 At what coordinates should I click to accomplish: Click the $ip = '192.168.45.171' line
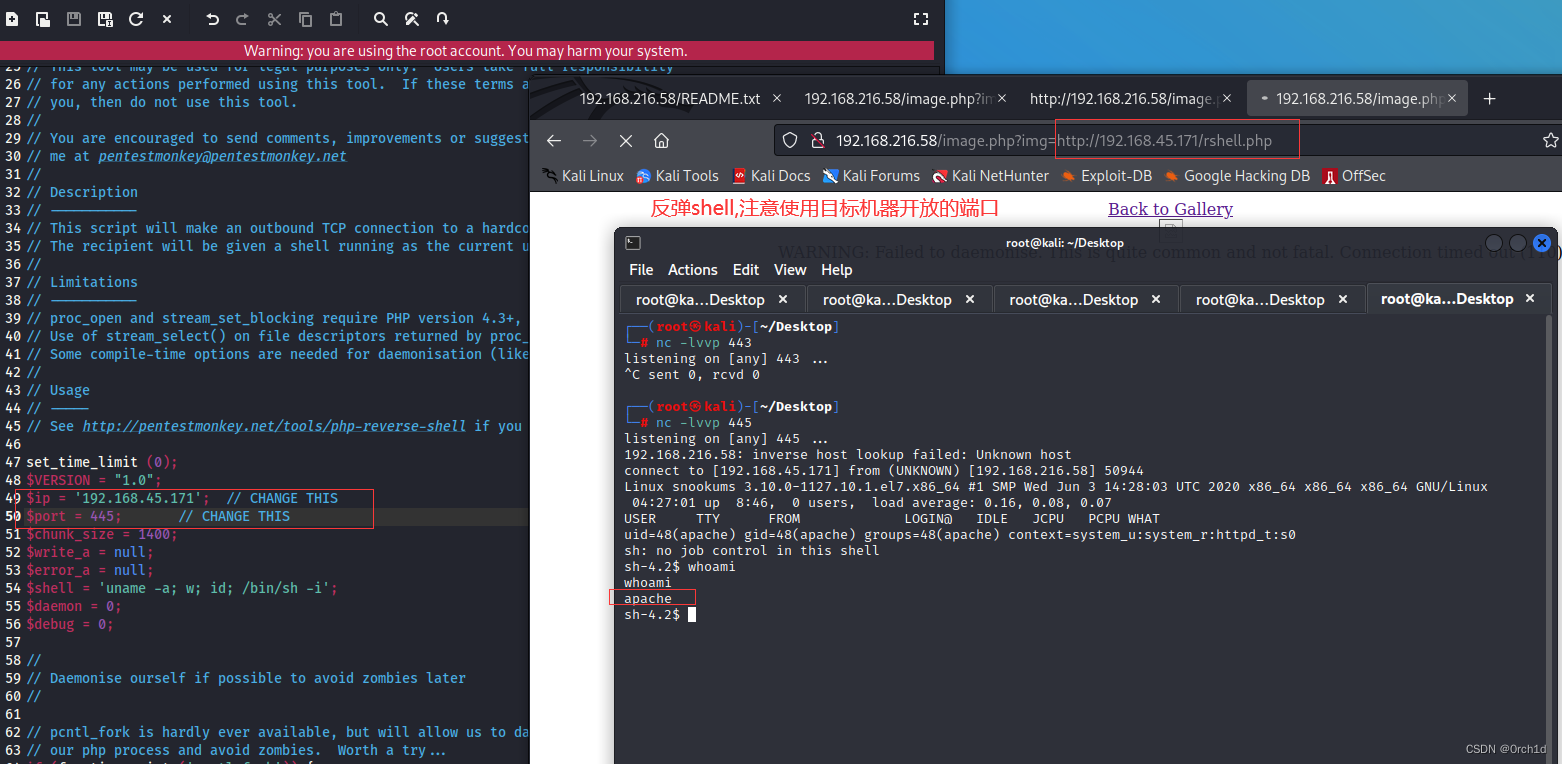(x=183, y=498)
